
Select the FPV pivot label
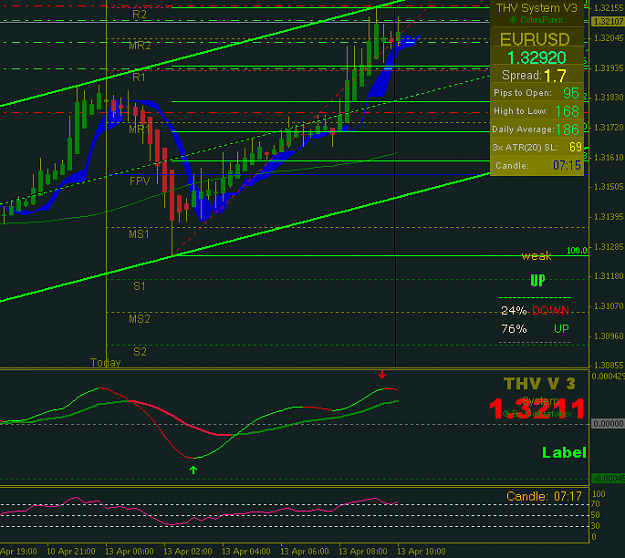[140, 181]
